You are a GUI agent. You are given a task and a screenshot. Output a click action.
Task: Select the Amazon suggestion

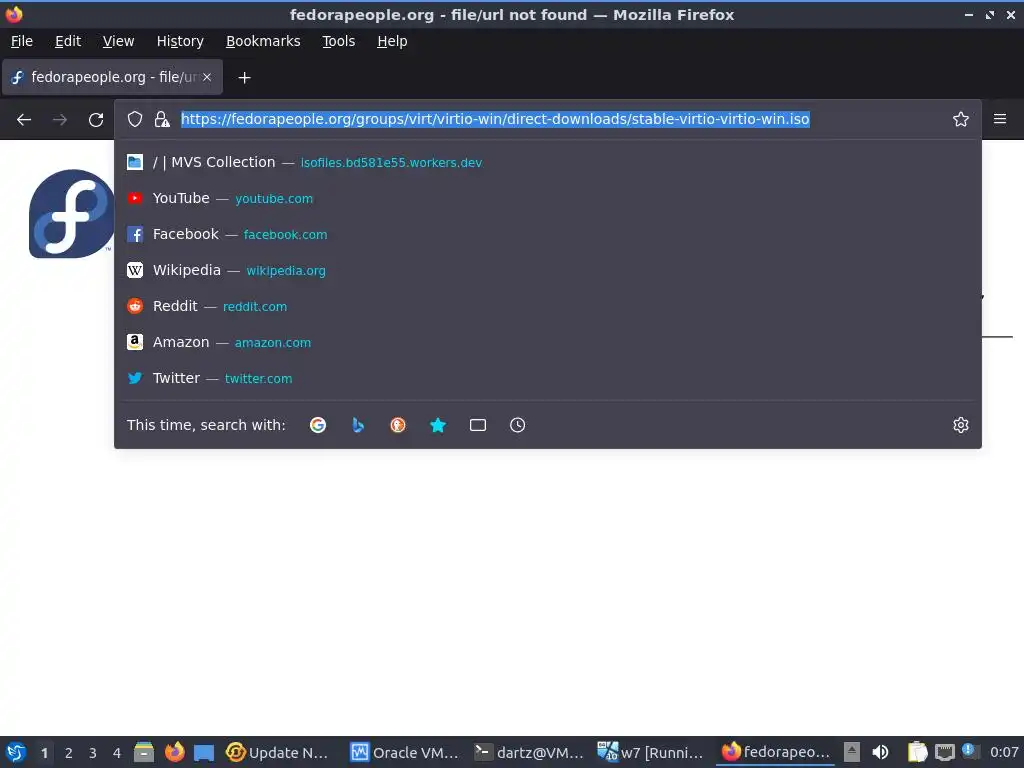[x=548, y=342]
